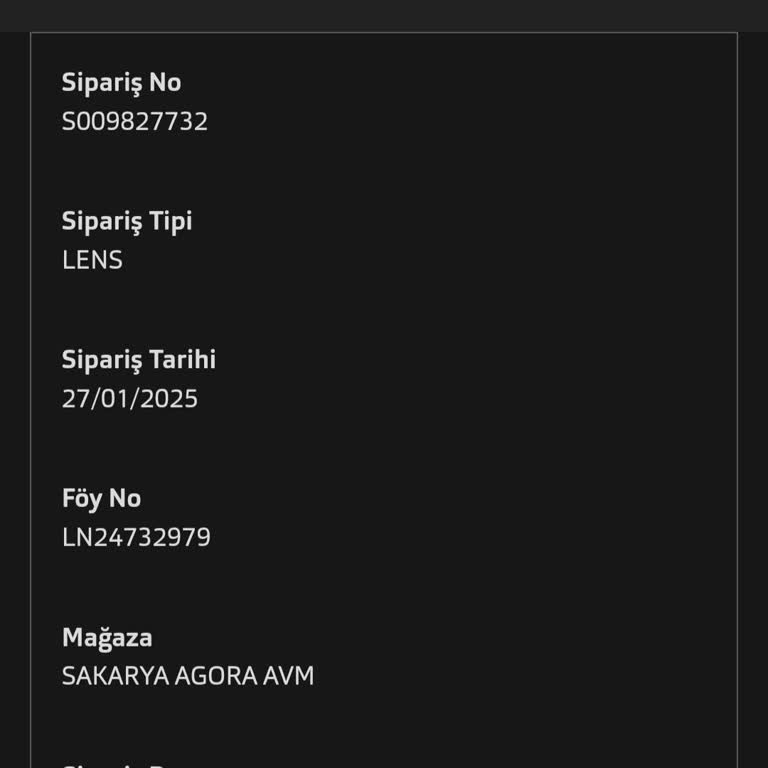Image resolution: width=768 pixels, height=768 pixels.
Task: Click the word "Föy"
Action: (x=82, y=498)
